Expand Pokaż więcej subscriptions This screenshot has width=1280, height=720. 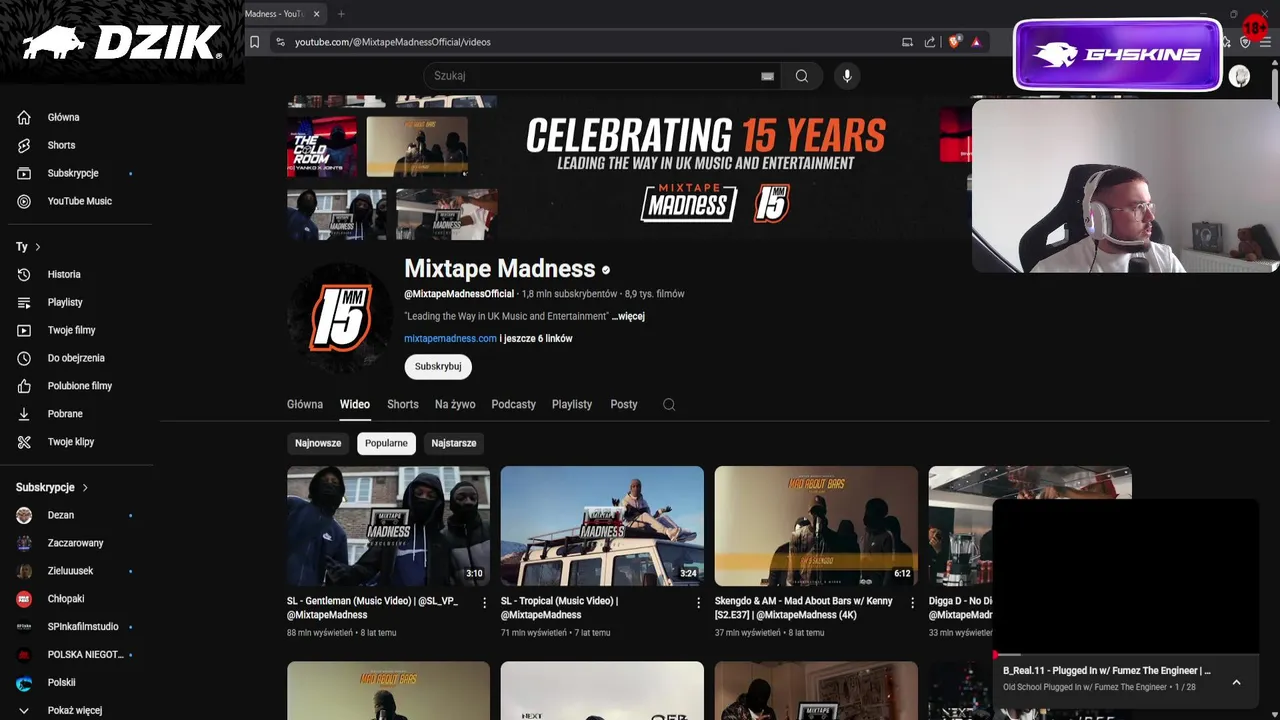click(76, 710)
